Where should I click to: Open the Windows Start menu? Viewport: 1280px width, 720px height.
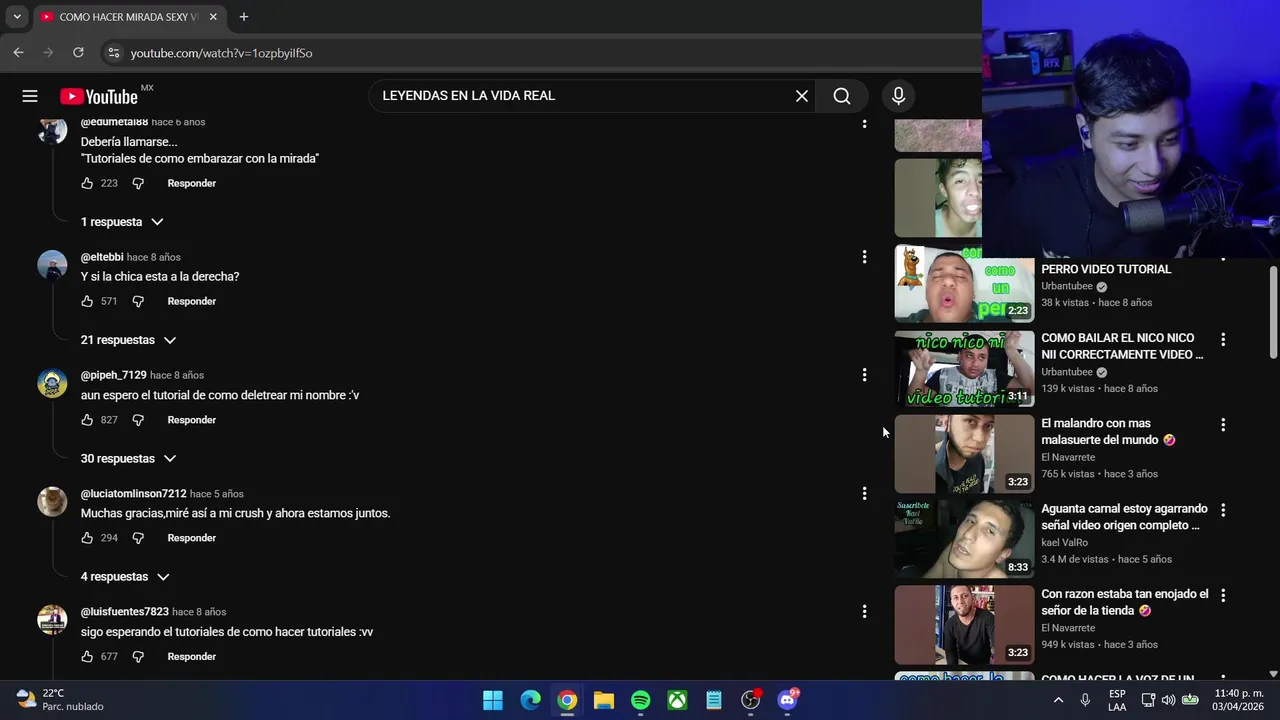(x=493, y=700)
